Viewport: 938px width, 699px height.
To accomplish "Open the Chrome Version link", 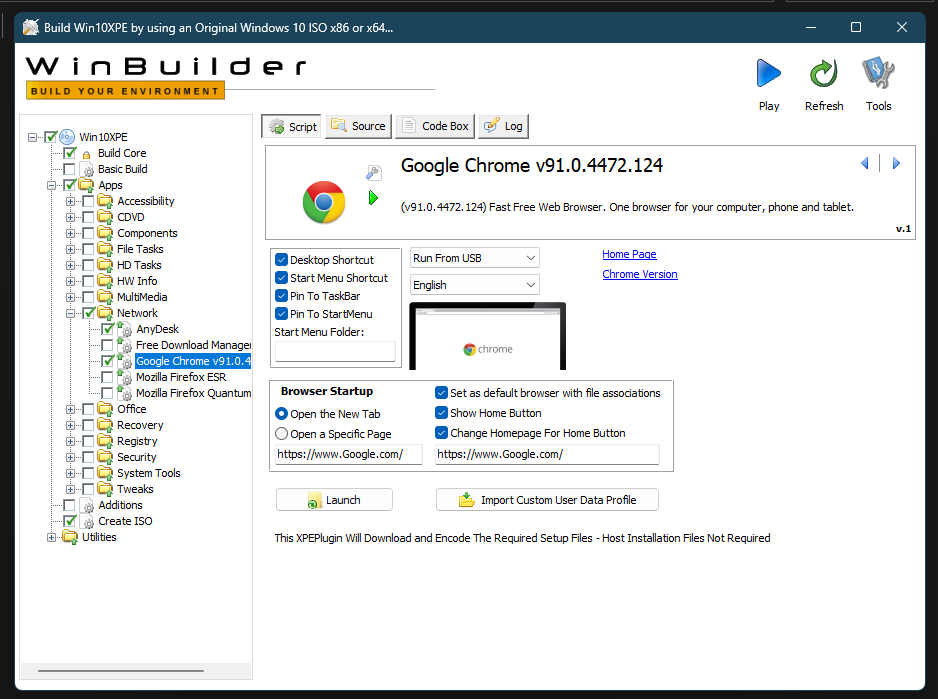I will 639,274.
